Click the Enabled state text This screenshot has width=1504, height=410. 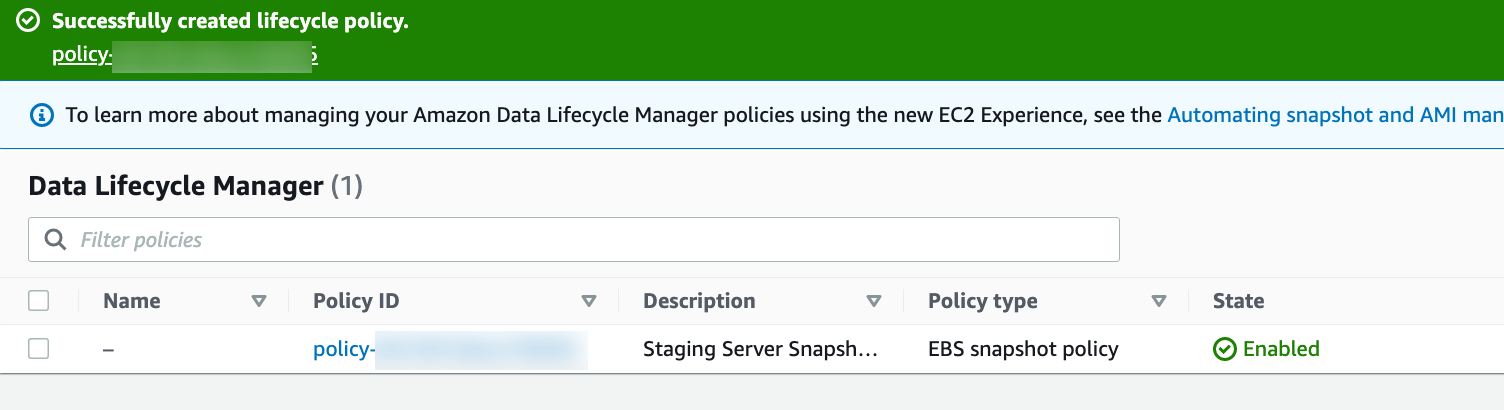[x=1281, y=349]
